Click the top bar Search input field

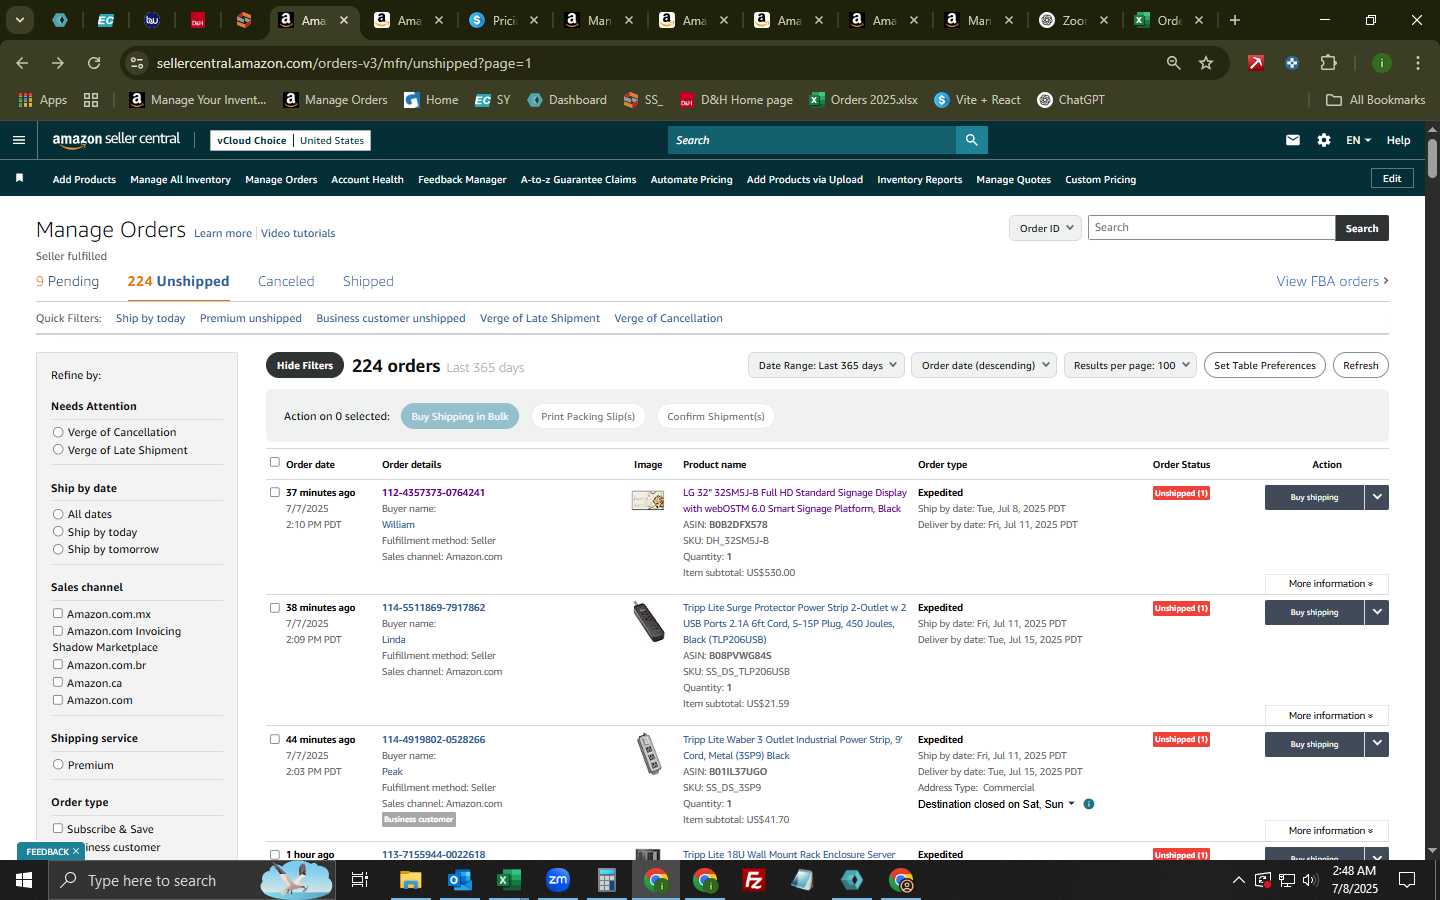(811, 140)
